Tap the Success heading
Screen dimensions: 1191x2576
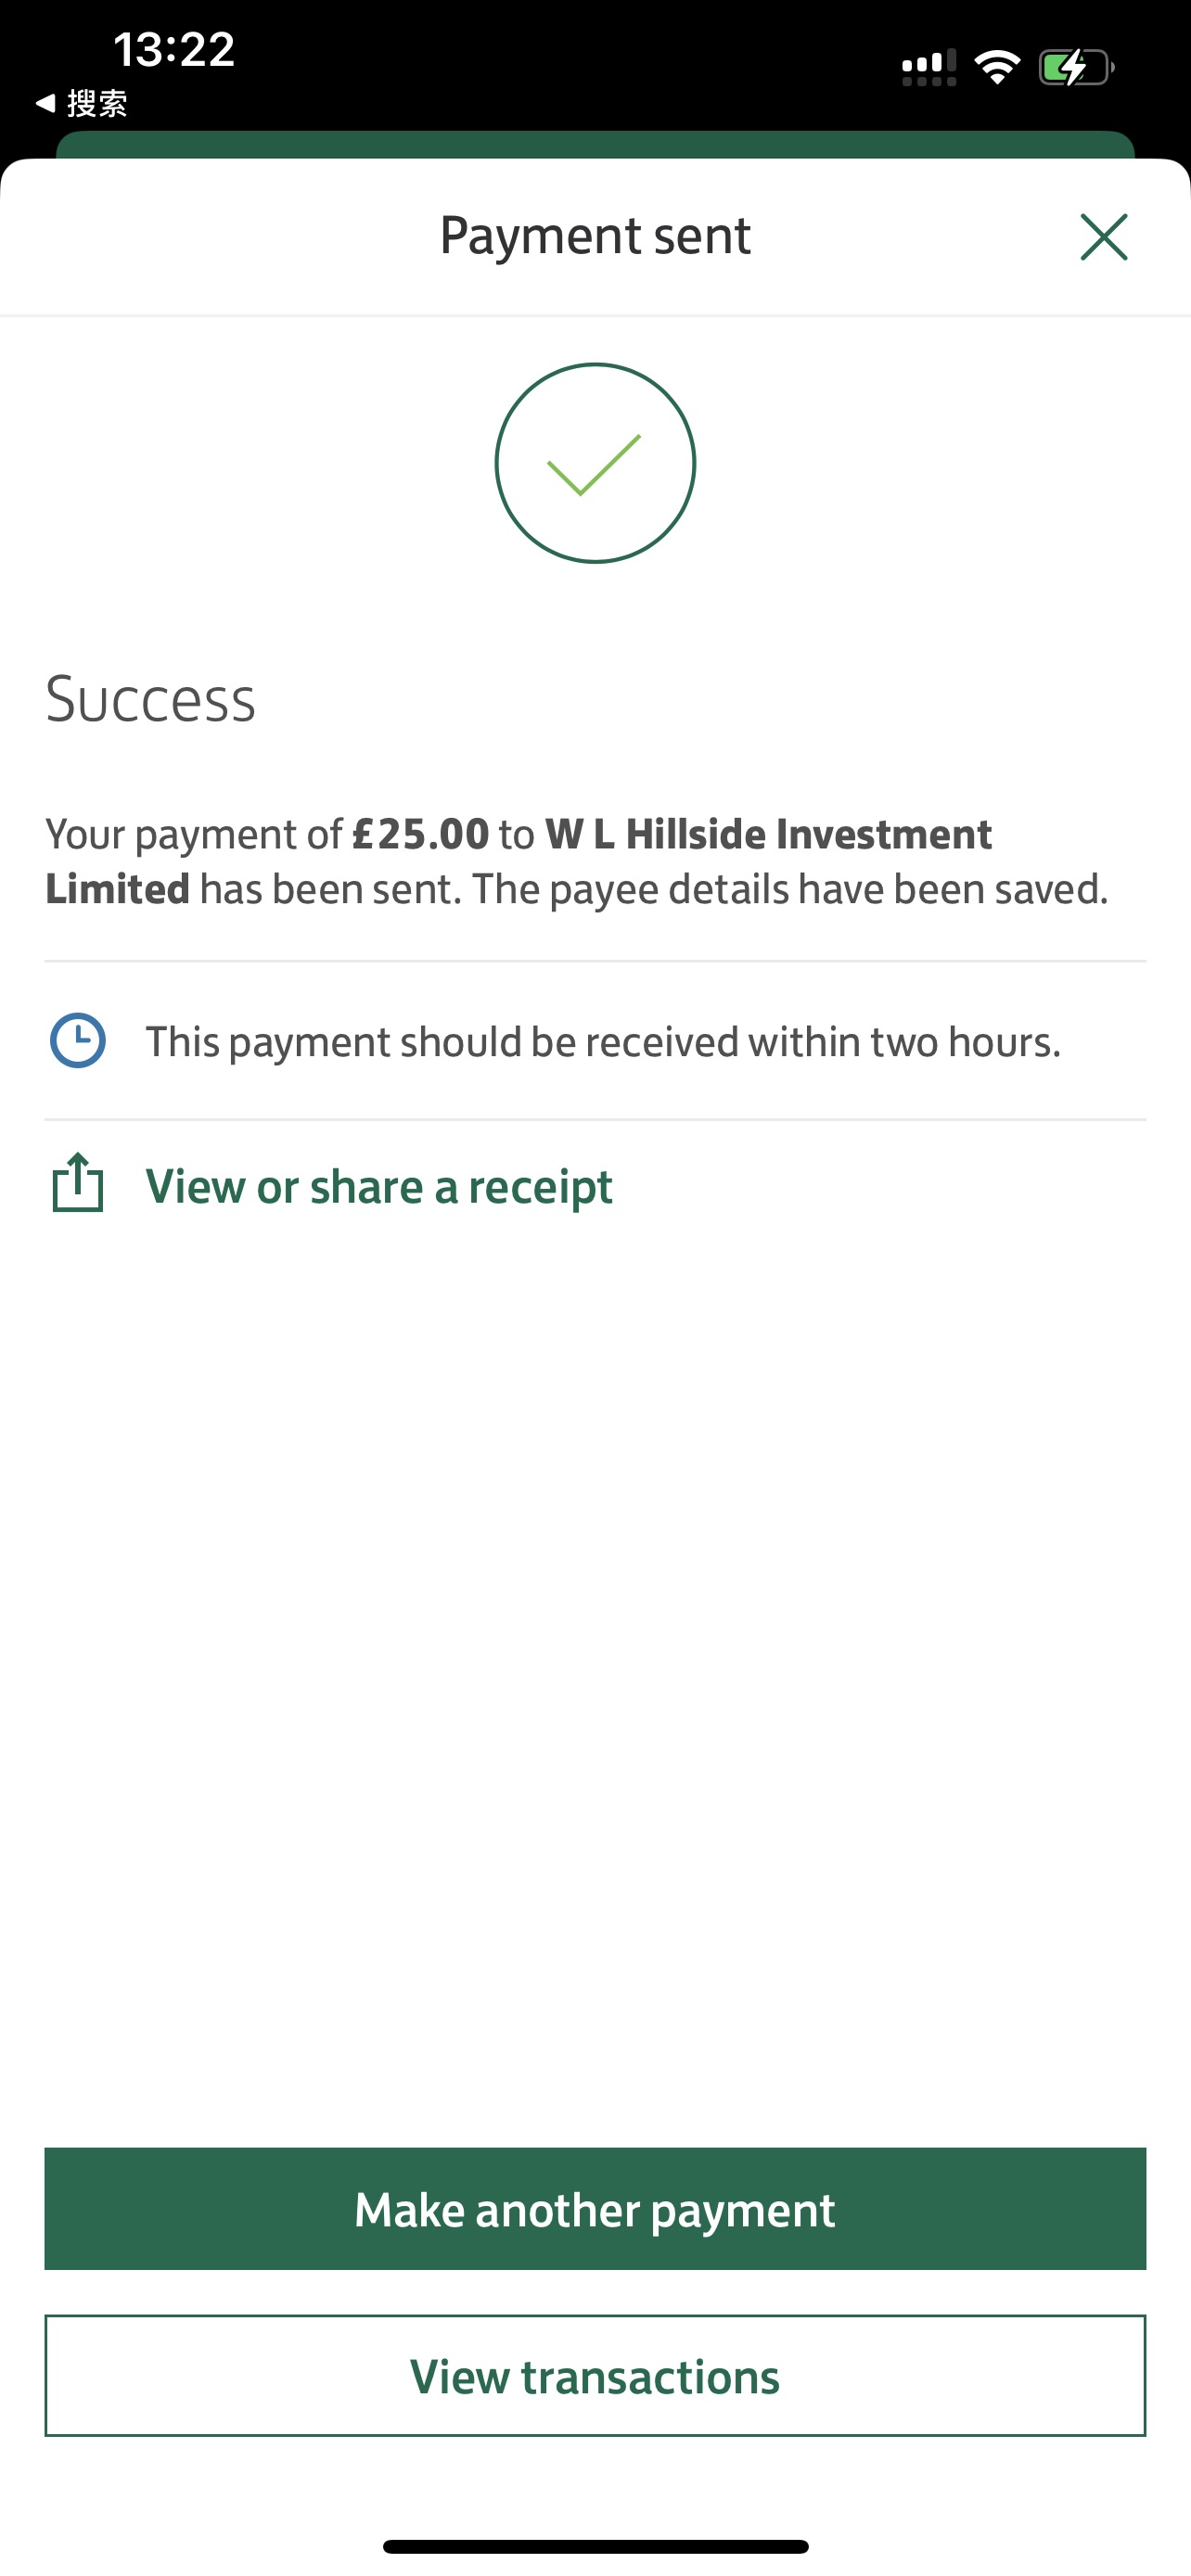click(x=151, y=699)
